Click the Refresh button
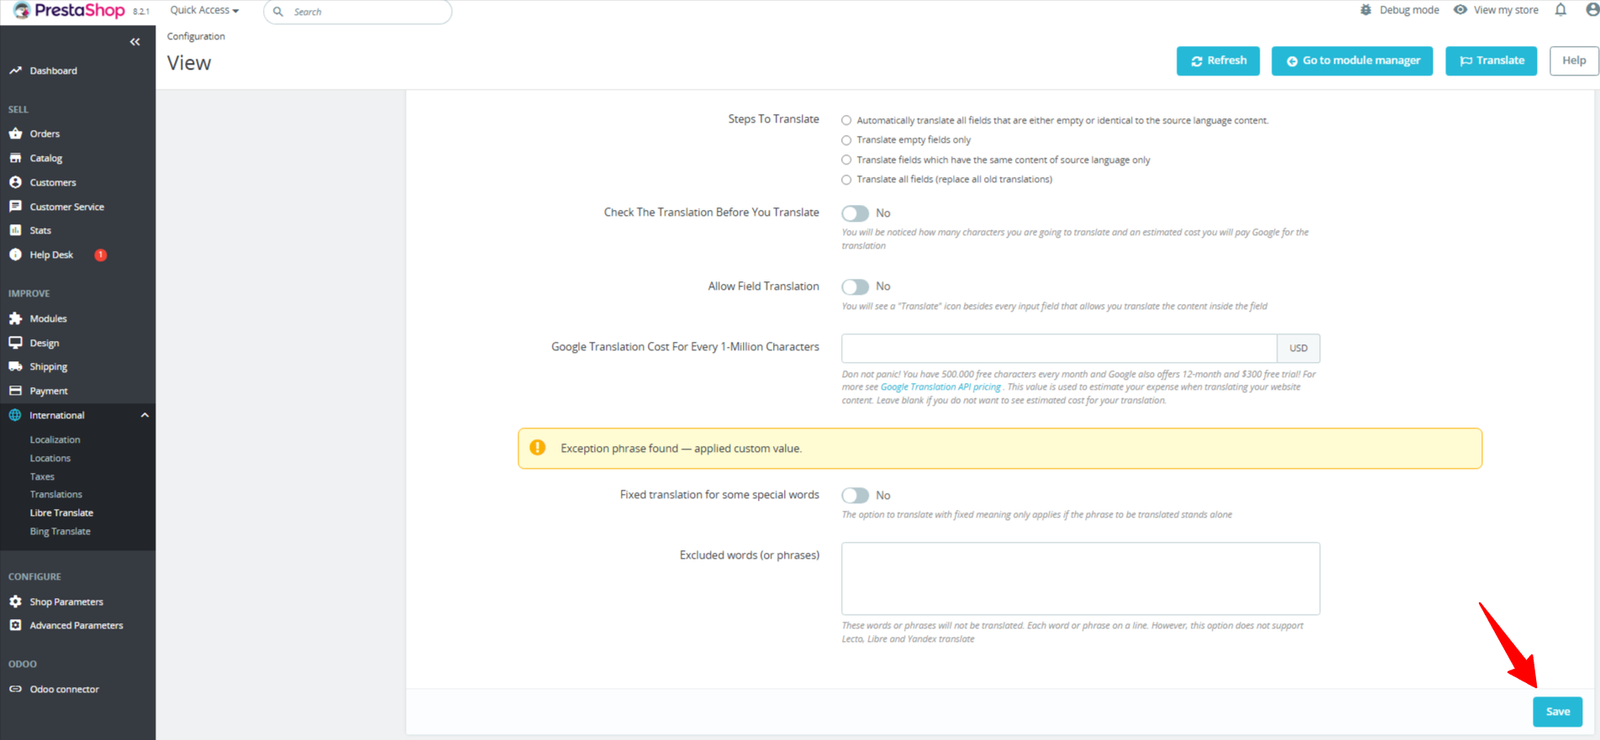 [1218, 61]
